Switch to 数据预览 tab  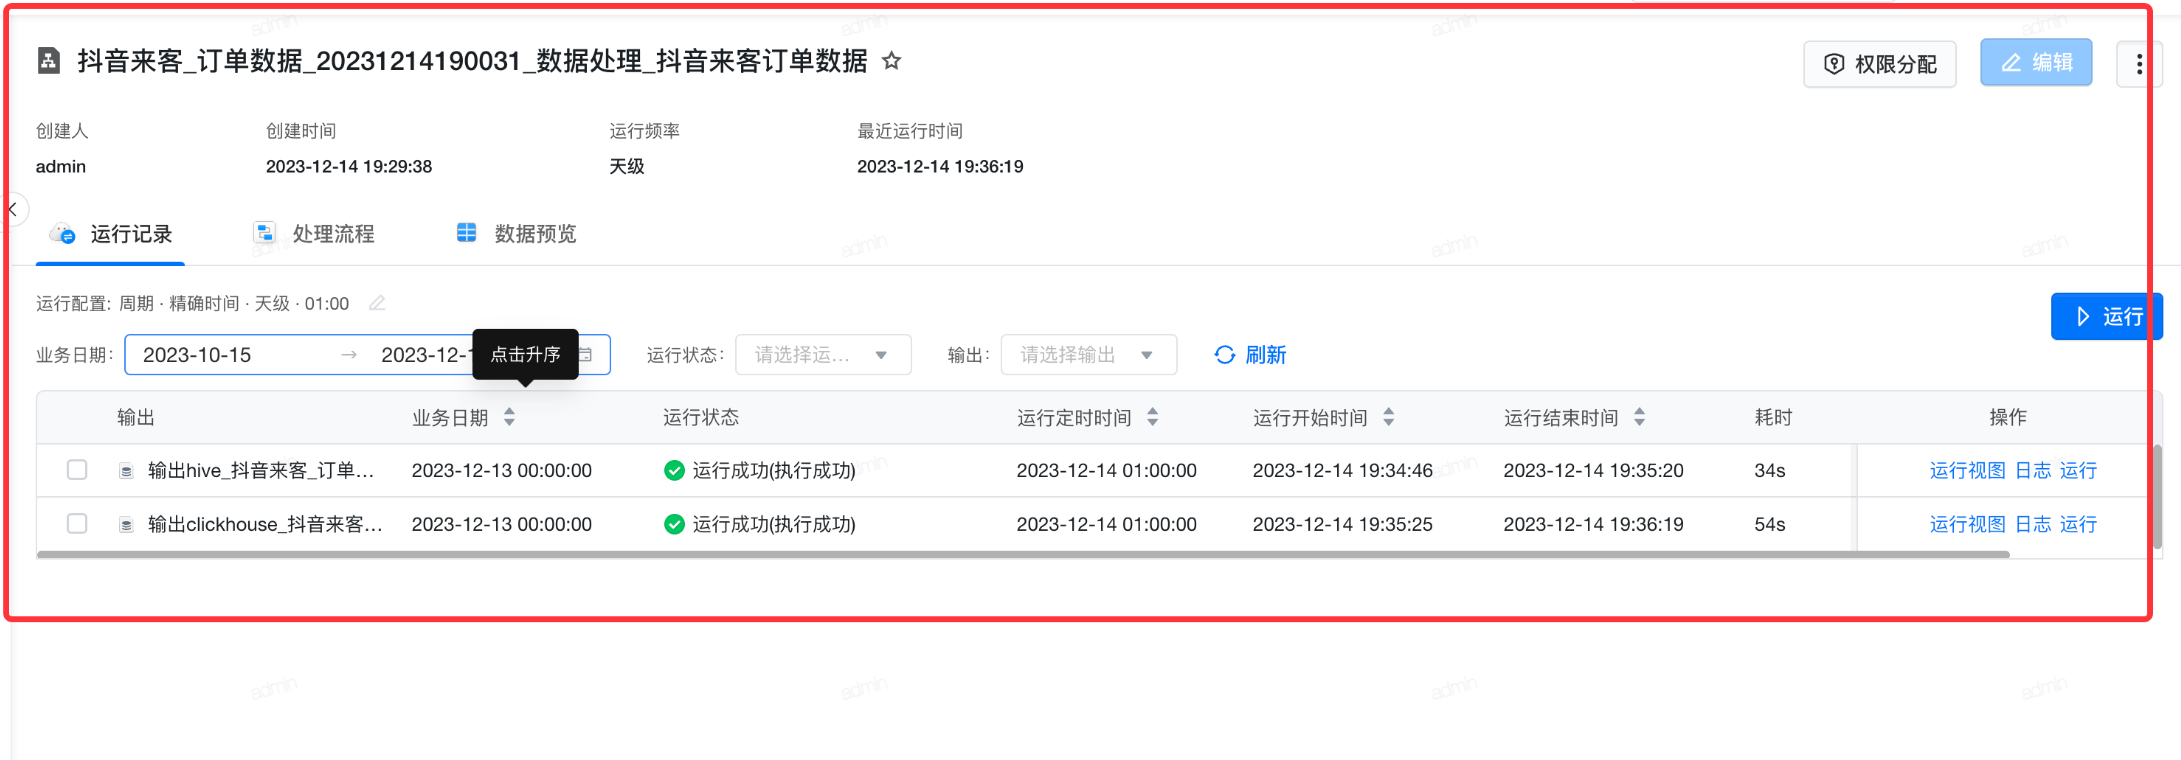(x=516, y=234)
